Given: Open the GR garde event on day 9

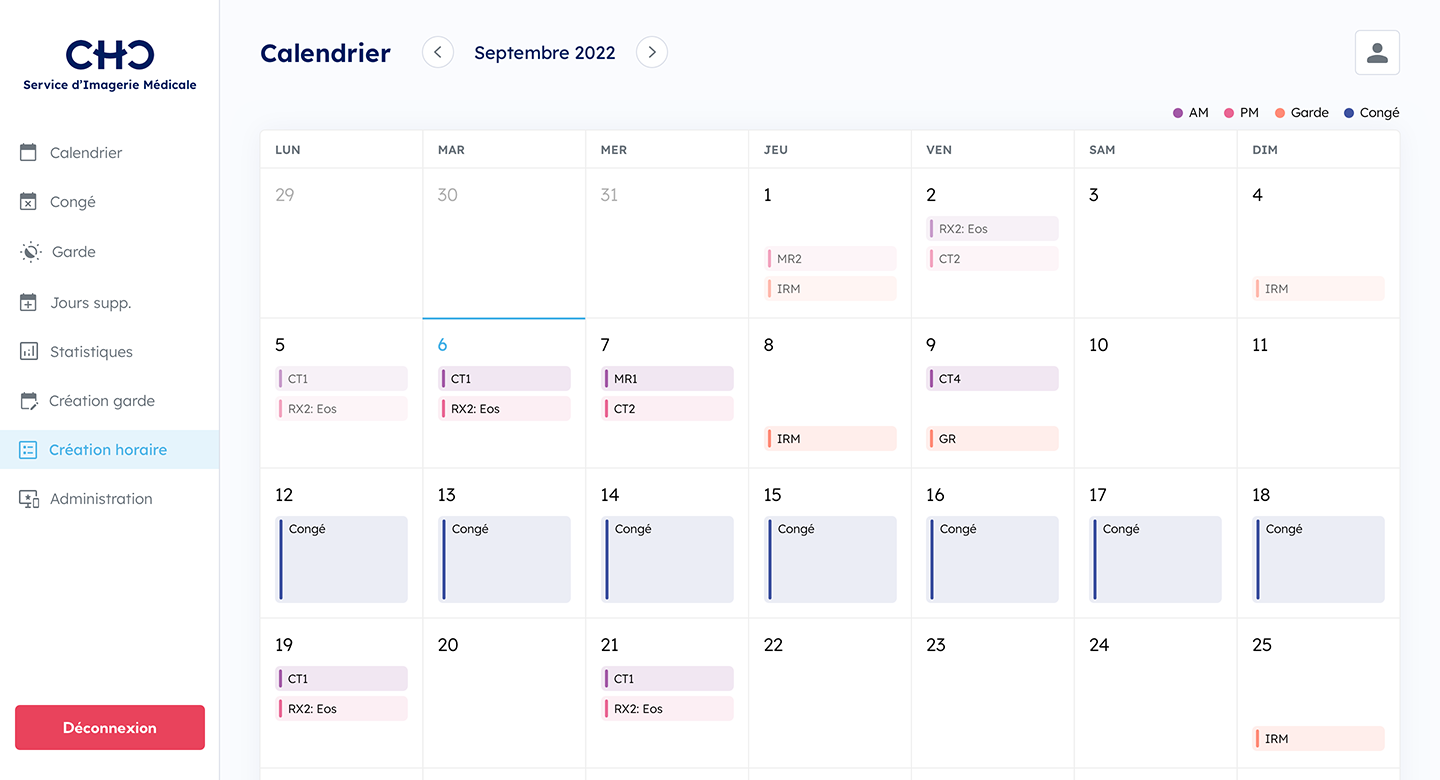Looking at the screenshot, I should click(x=993, y=439).
